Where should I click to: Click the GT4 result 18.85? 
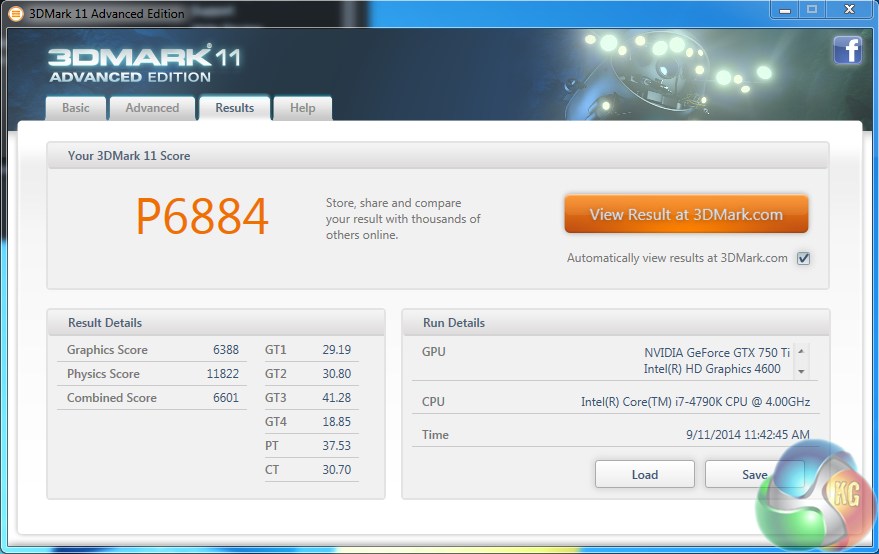(x=336, y=422)
